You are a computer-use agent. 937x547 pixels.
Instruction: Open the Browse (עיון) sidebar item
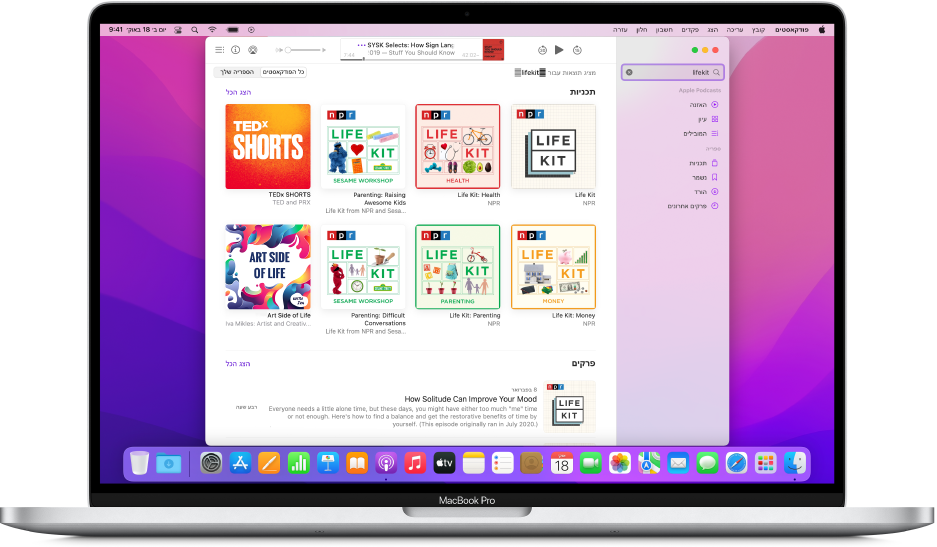[x=708, y=119]
